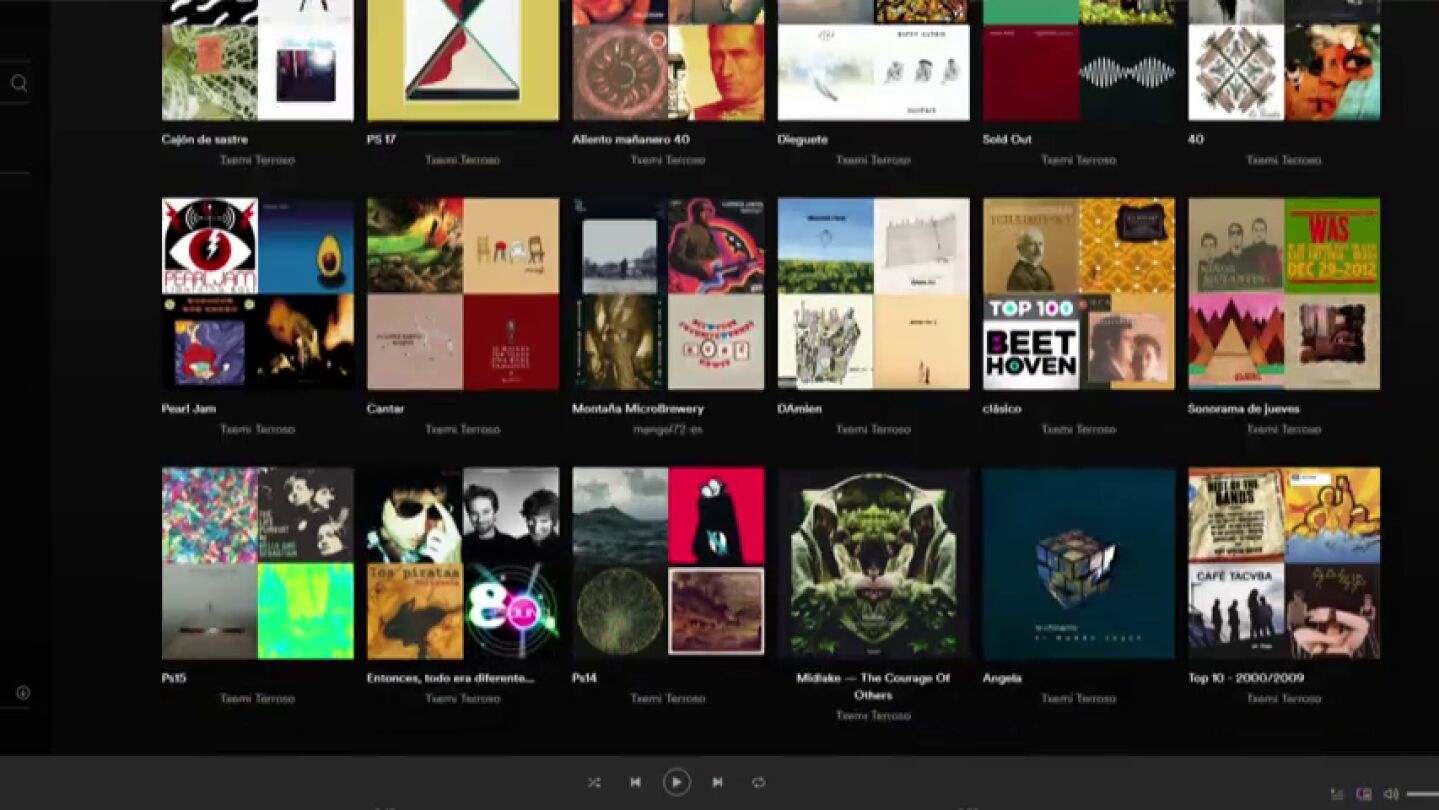Open Txemi Terroso under clásico
The width and height of the screenshot is (1439, 810).
pyautogui.click(x=1079, y=429)
